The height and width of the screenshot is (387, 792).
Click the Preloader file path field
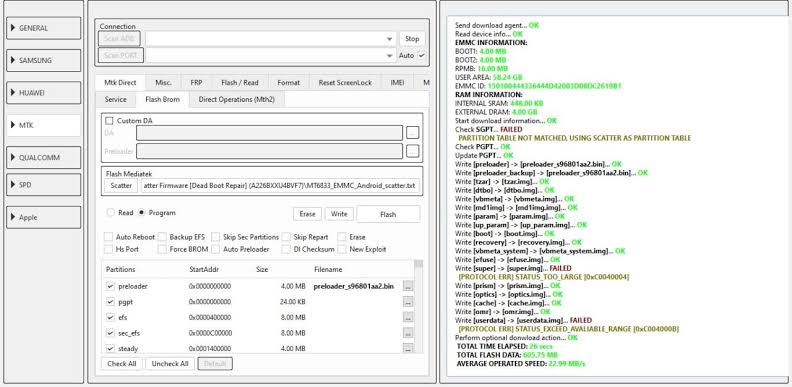tap(269, 151)
